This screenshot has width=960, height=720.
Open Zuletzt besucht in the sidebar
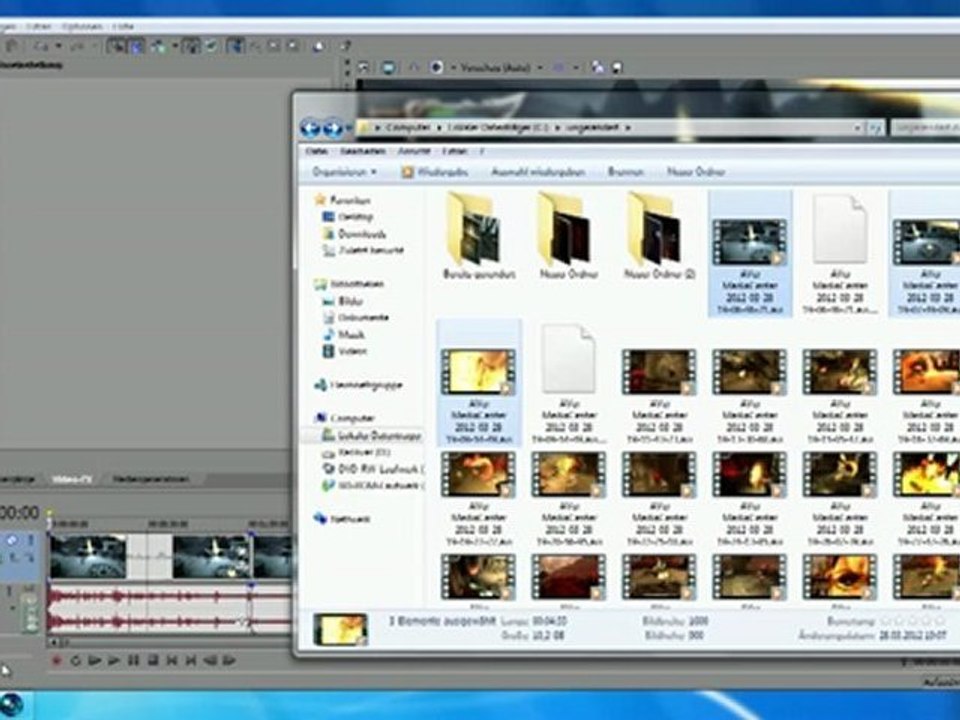click(x=364, y=250)
